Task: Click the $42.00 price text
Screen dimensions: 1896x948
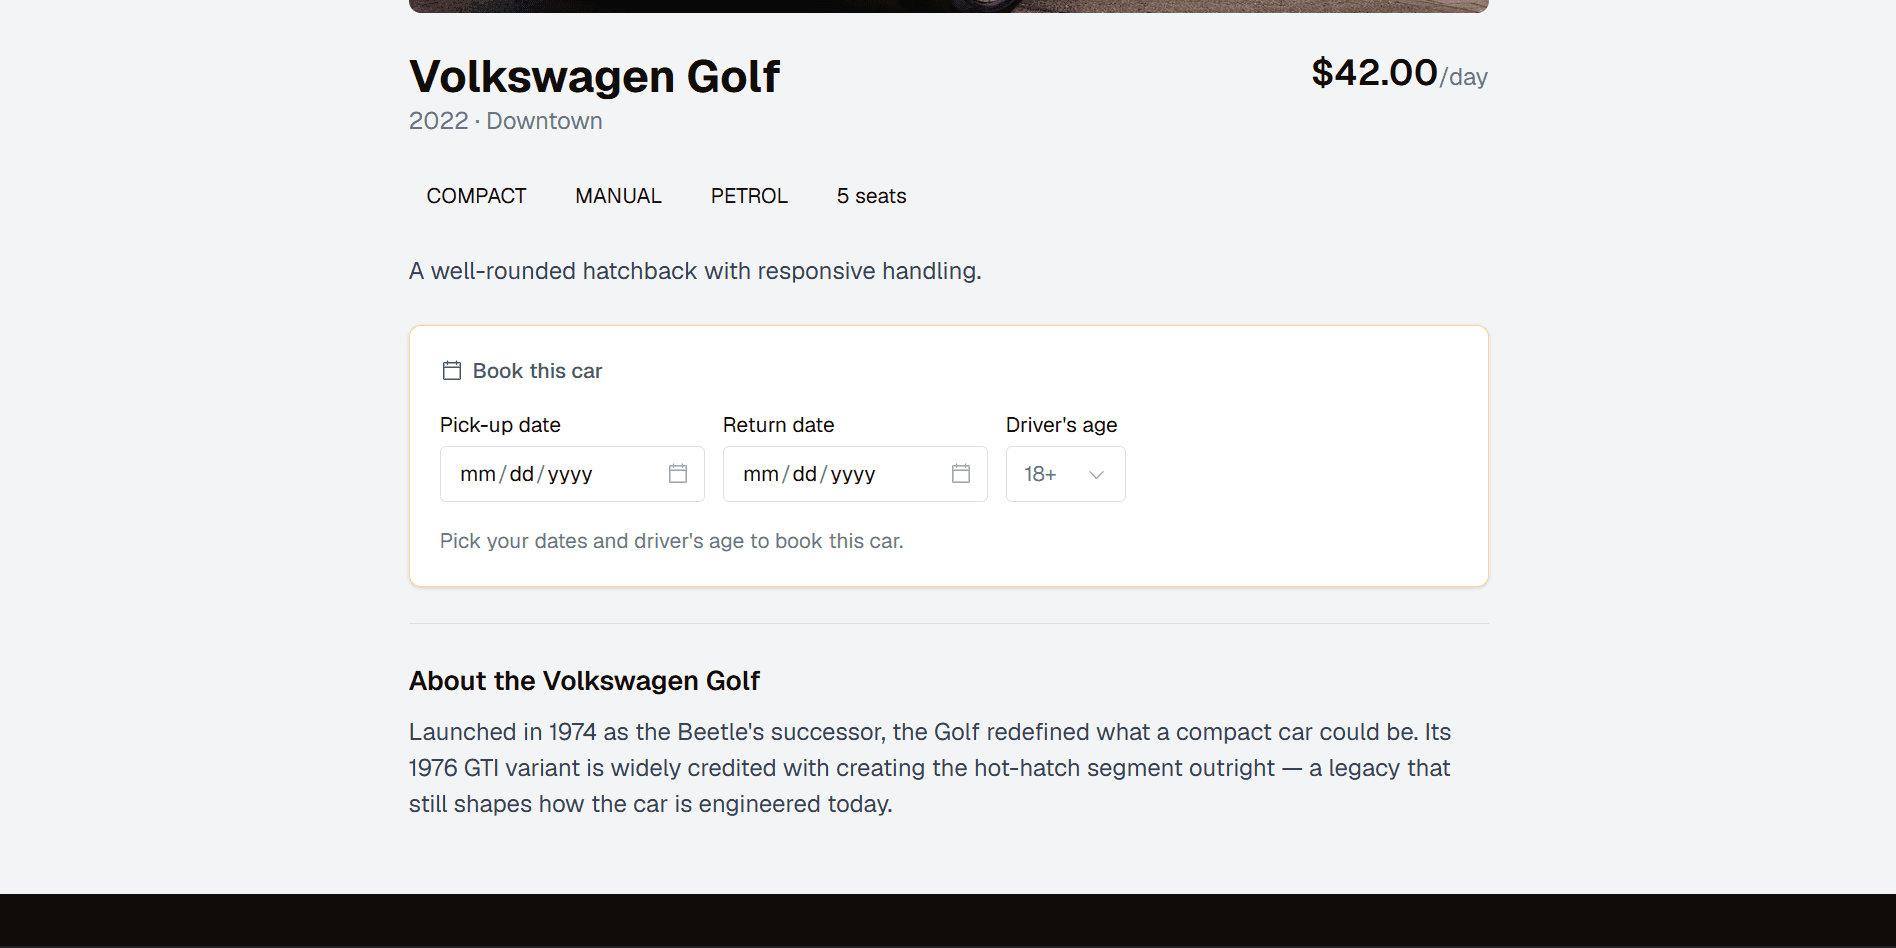Action: (x=1374, y=73)
